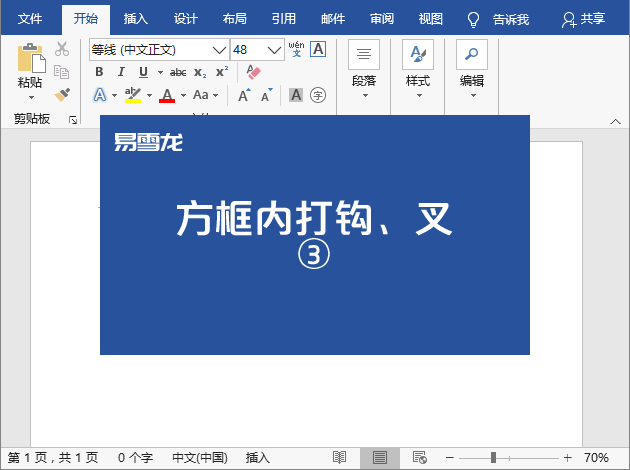Click the zoom in plus button
The image size is (630, 470).
567,458
